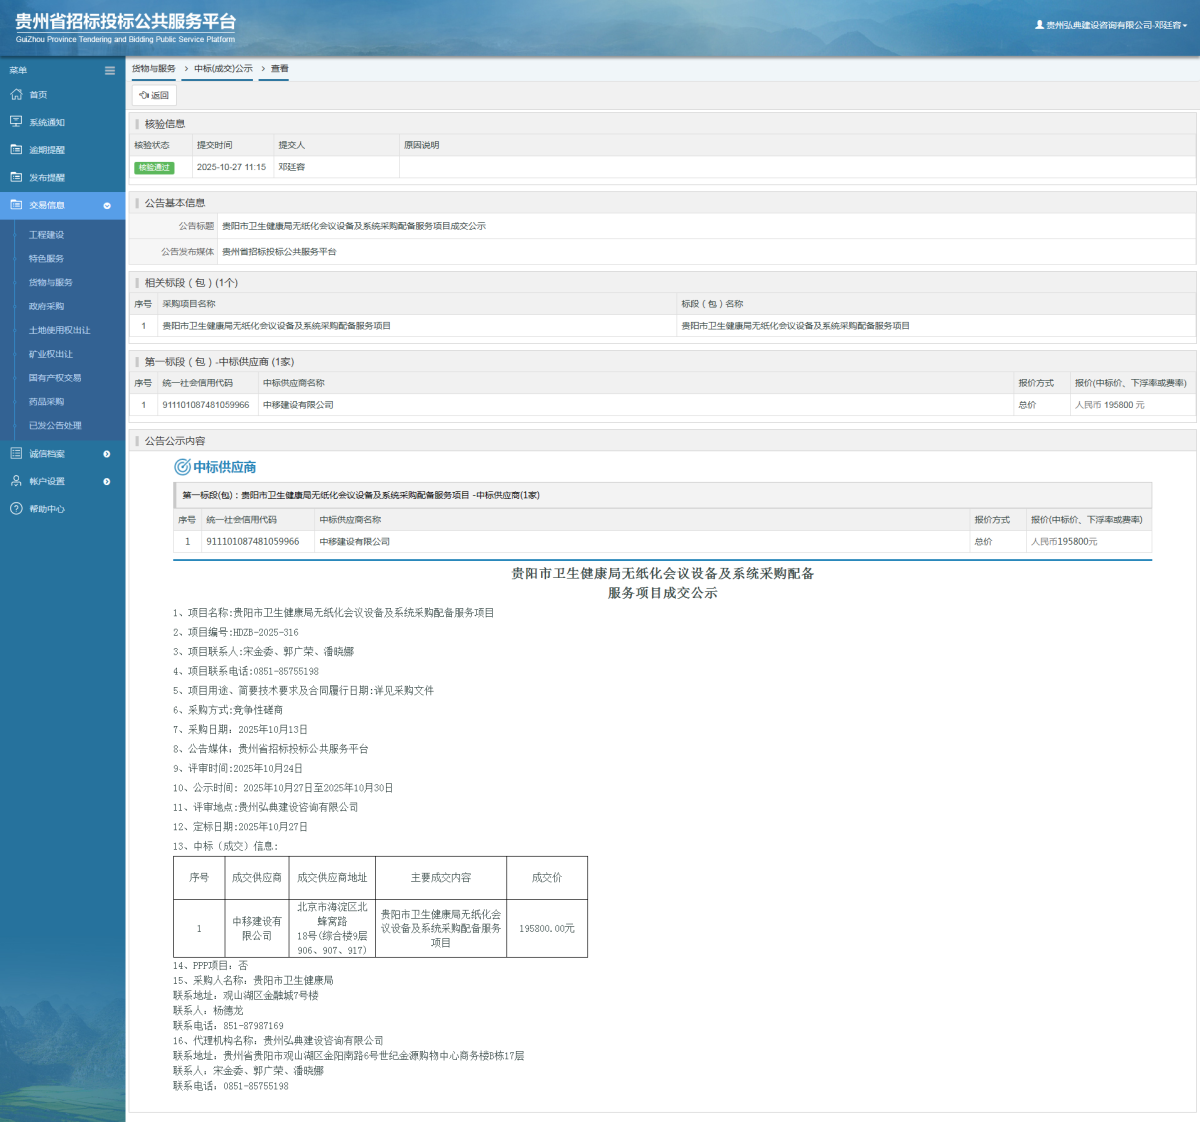Expand the 帐户设置 submenu arrow
1200x1122 pixels.
pos(107,482)
